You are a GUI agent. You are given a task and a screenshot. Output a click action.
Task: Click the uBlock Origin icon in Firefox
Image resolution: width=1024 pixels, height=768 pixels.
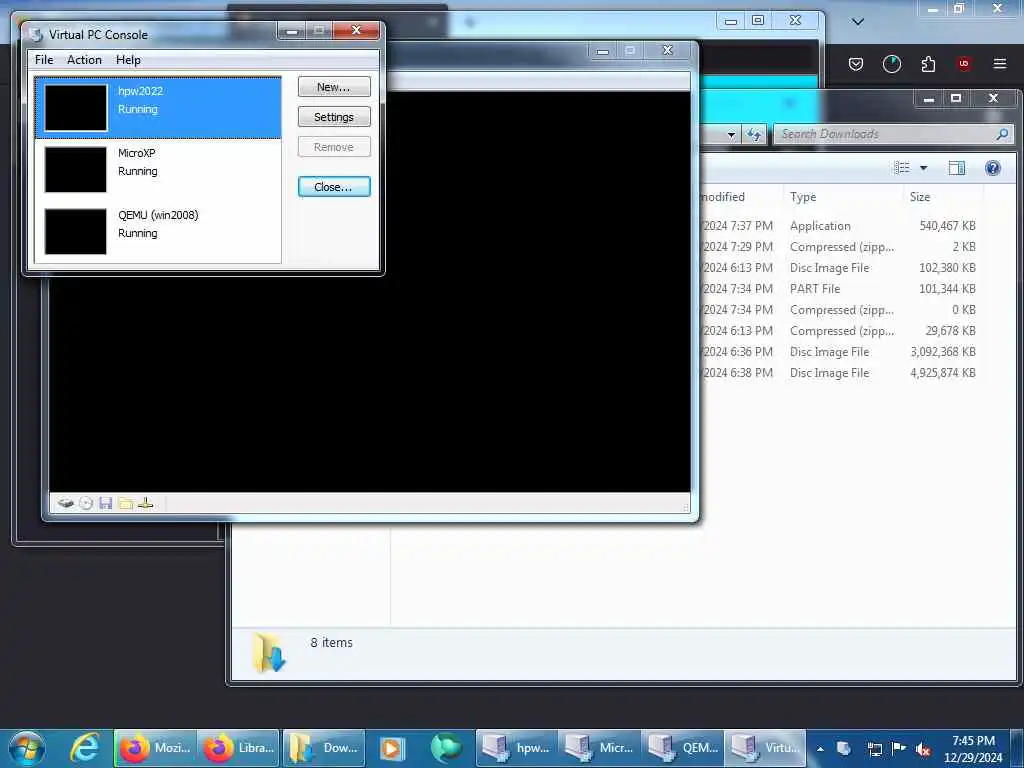(963, 63)
